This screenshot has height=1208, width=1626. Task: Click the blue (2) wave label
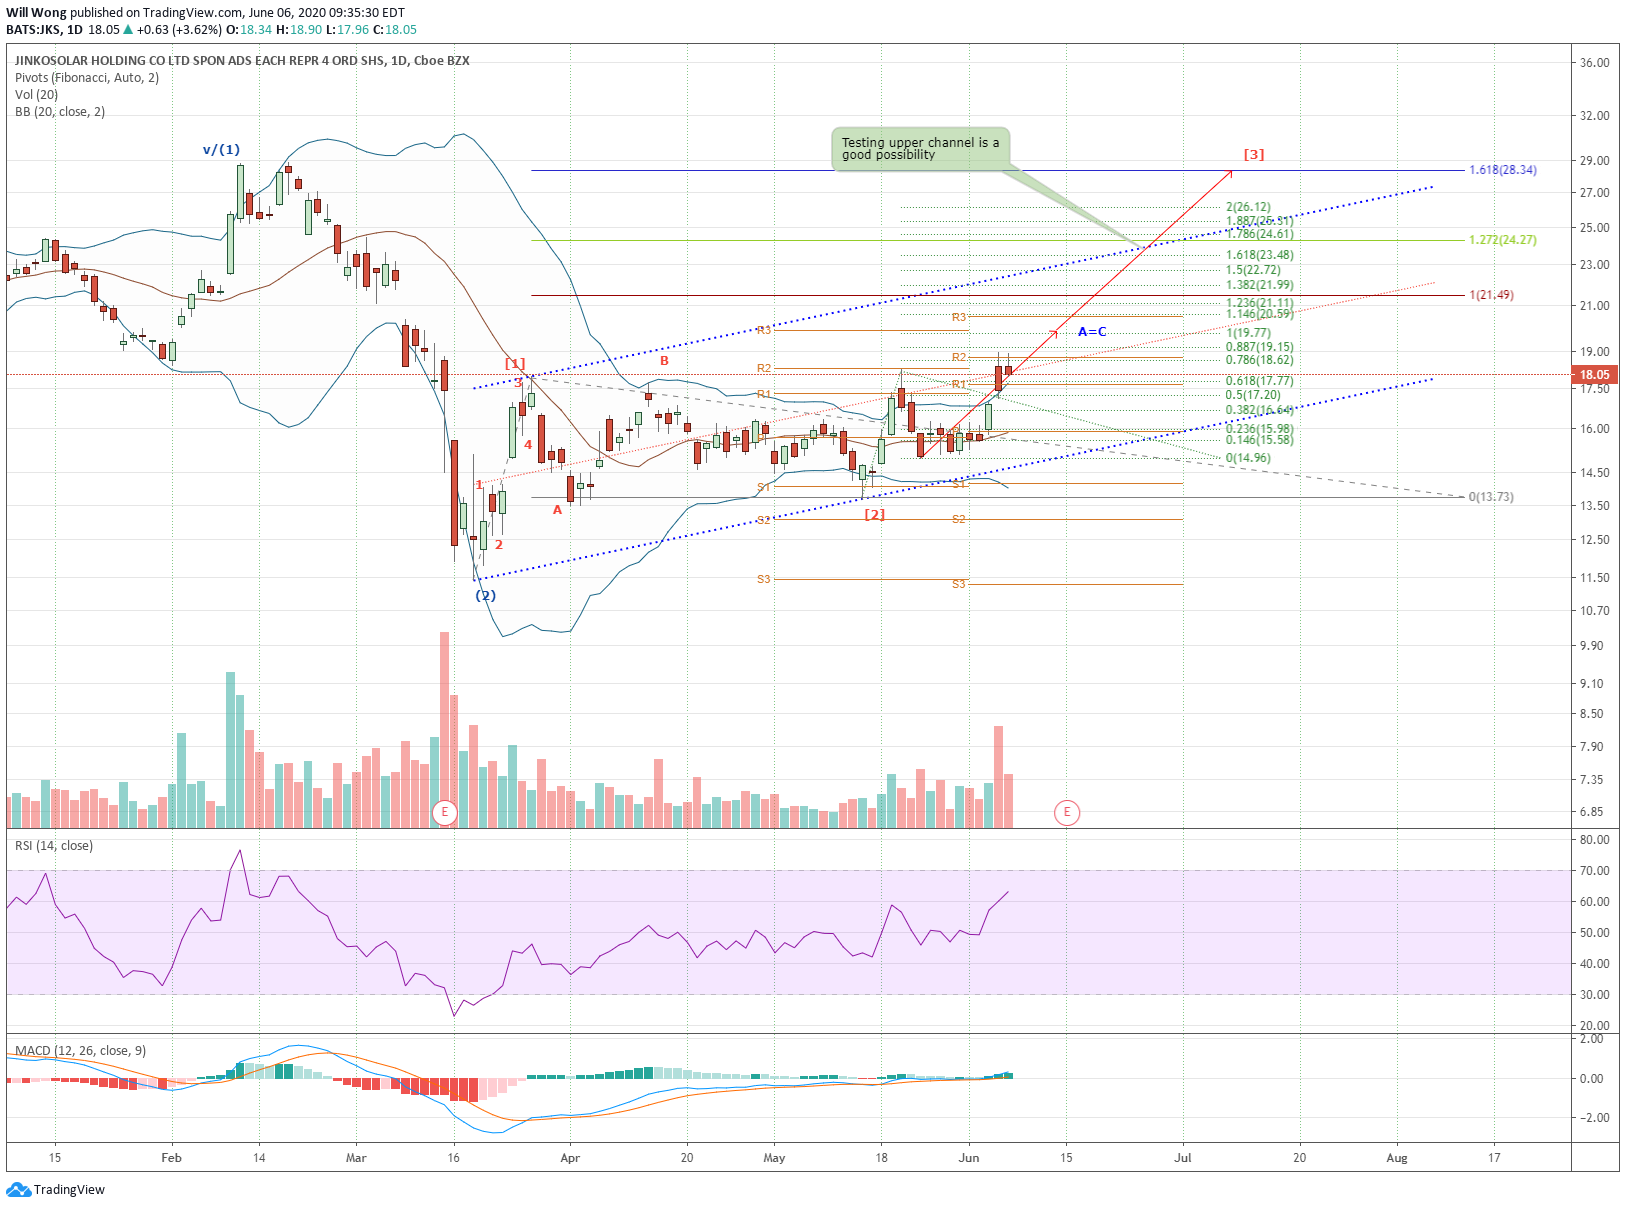point(485,595)
